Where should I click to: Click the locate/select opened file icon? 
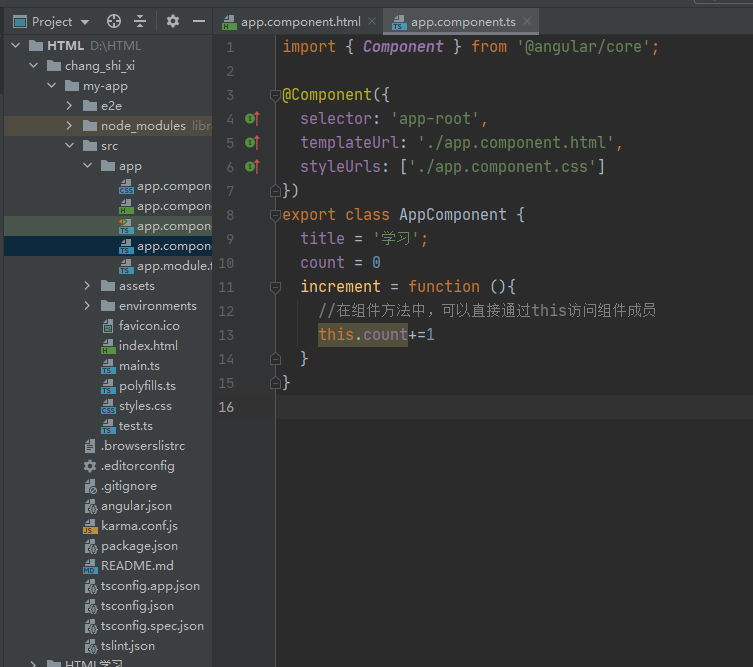pos(114,21)
